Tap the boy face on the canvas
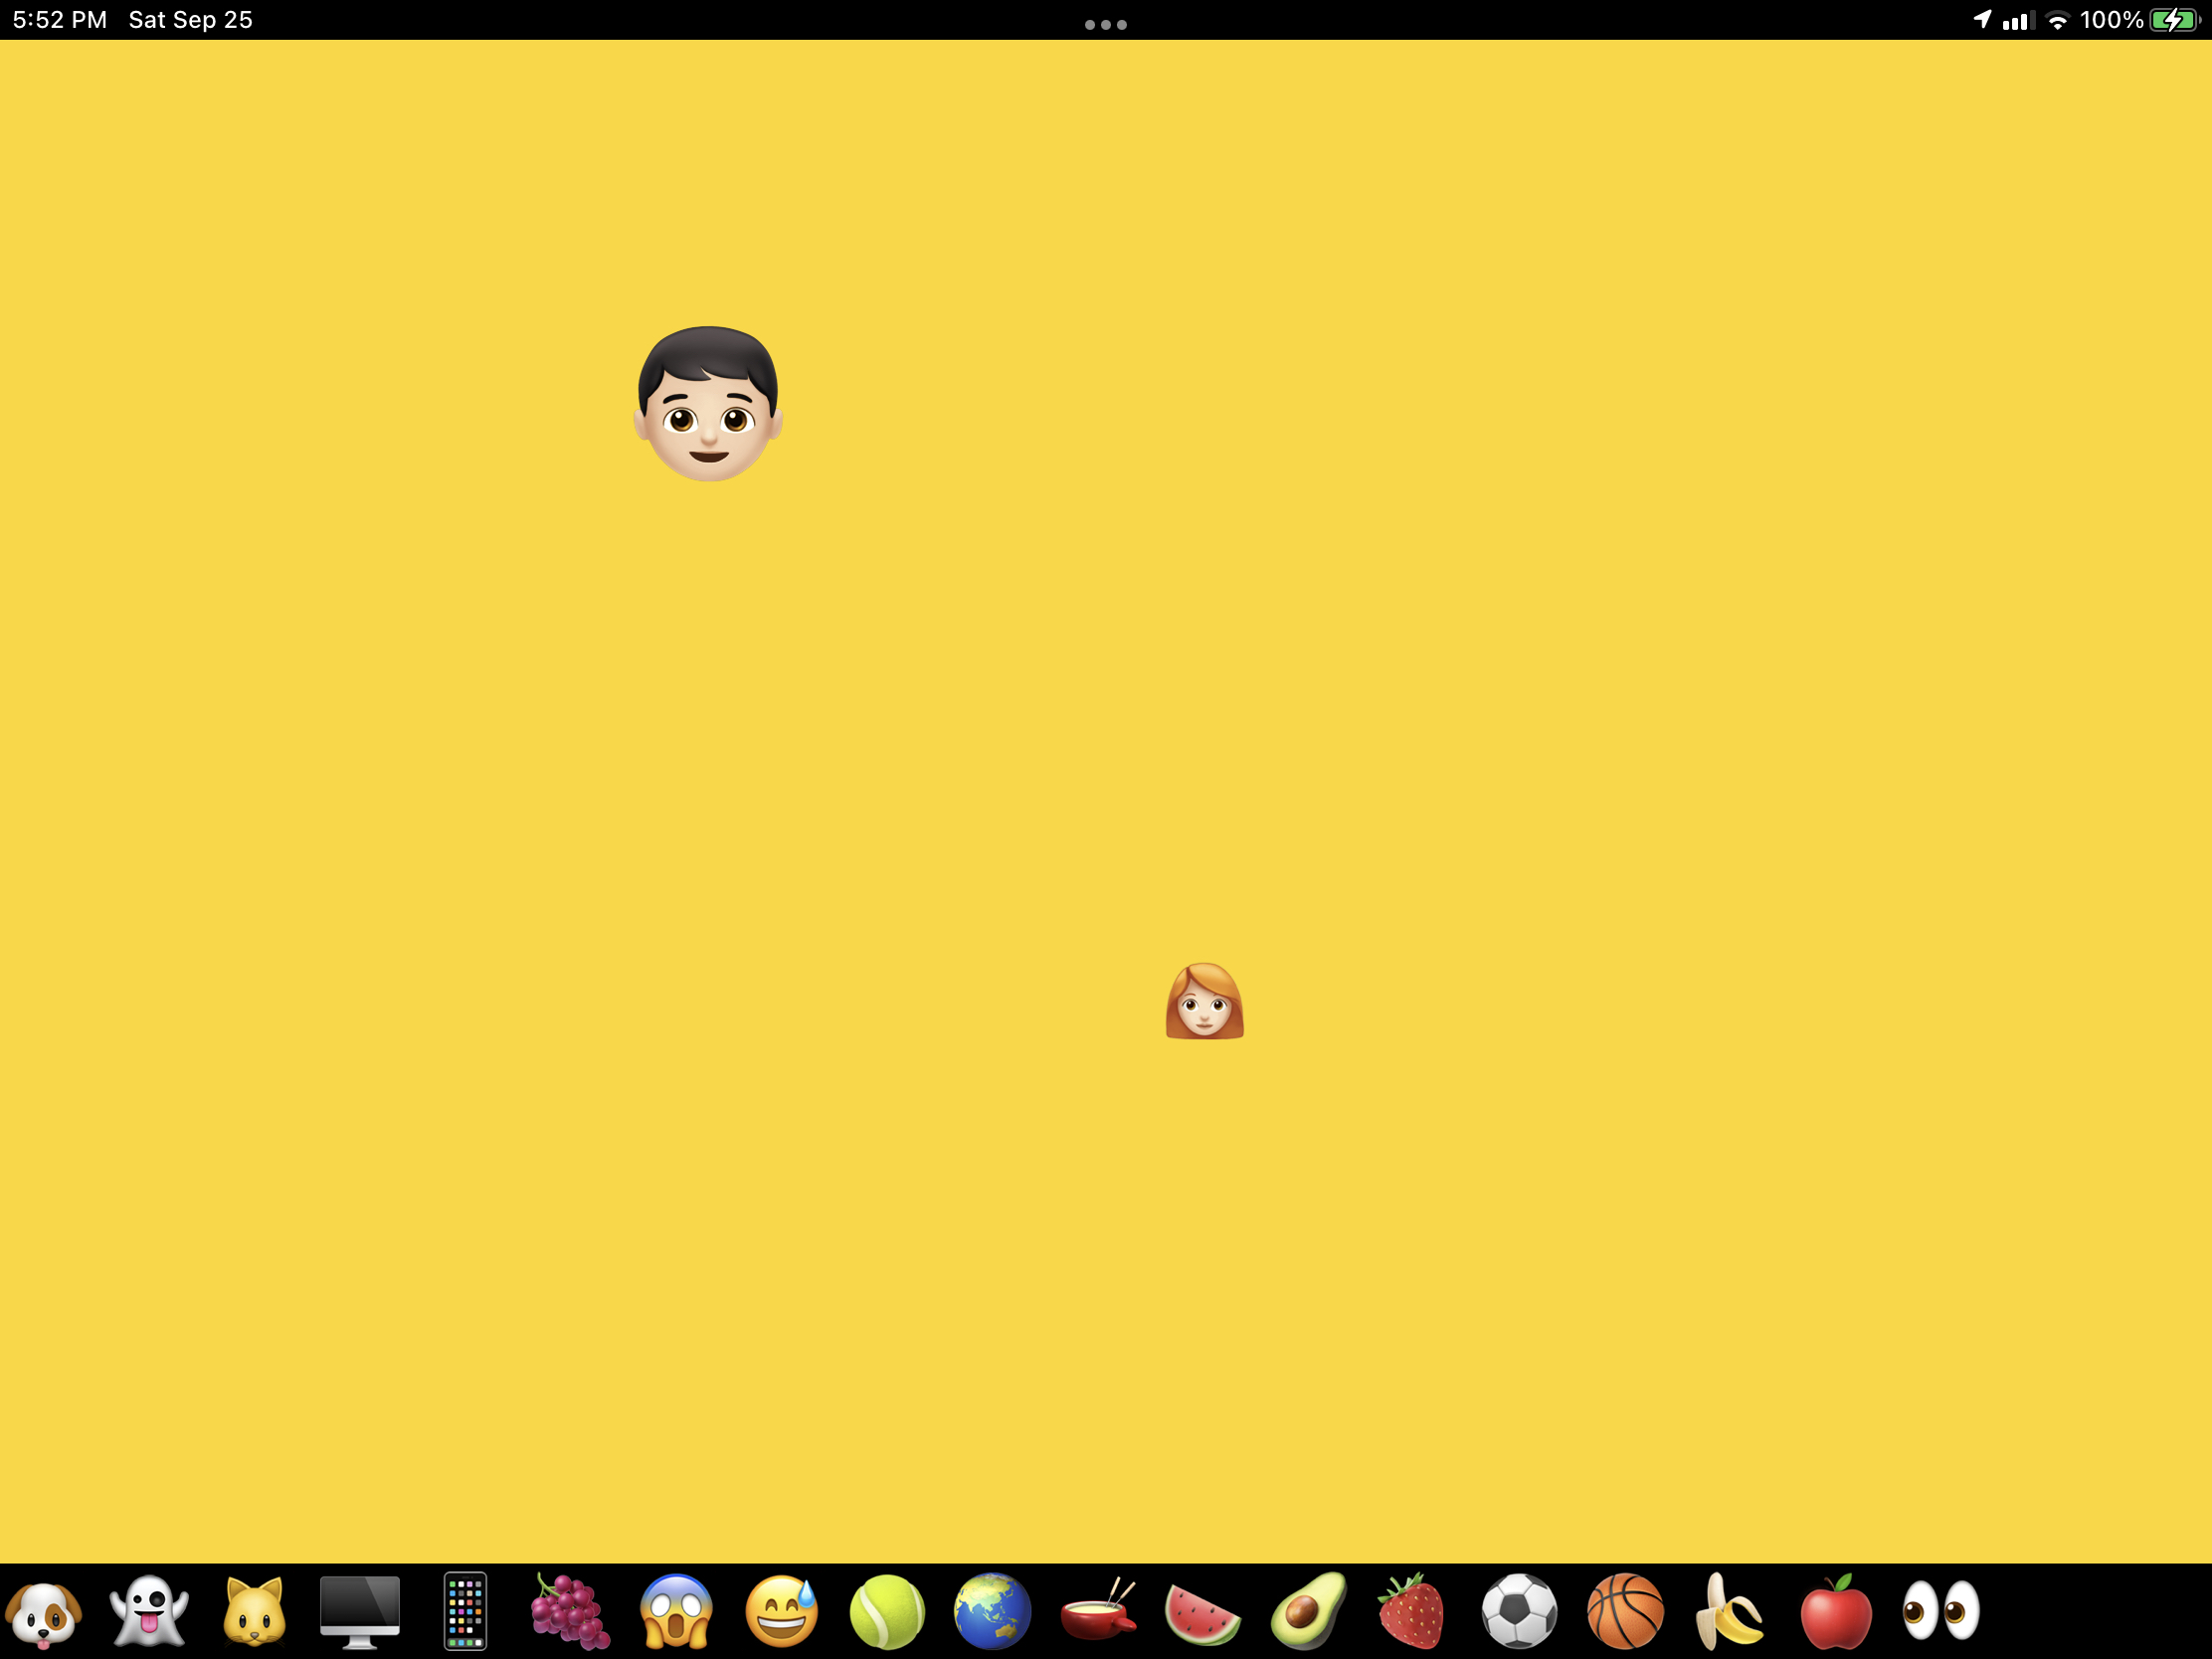The image size is (2212, 1659). pyautogui.click(x=708, y=403)
